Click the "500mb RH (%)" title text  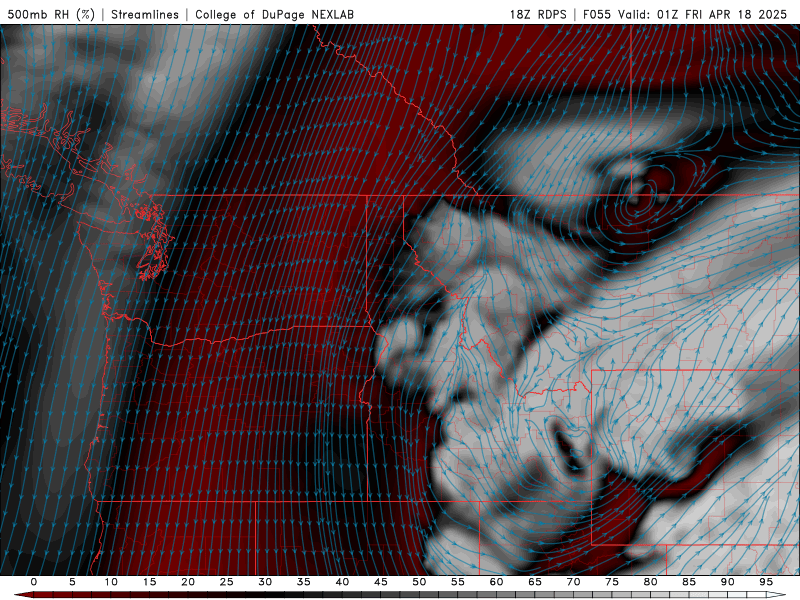coord(51,14)
